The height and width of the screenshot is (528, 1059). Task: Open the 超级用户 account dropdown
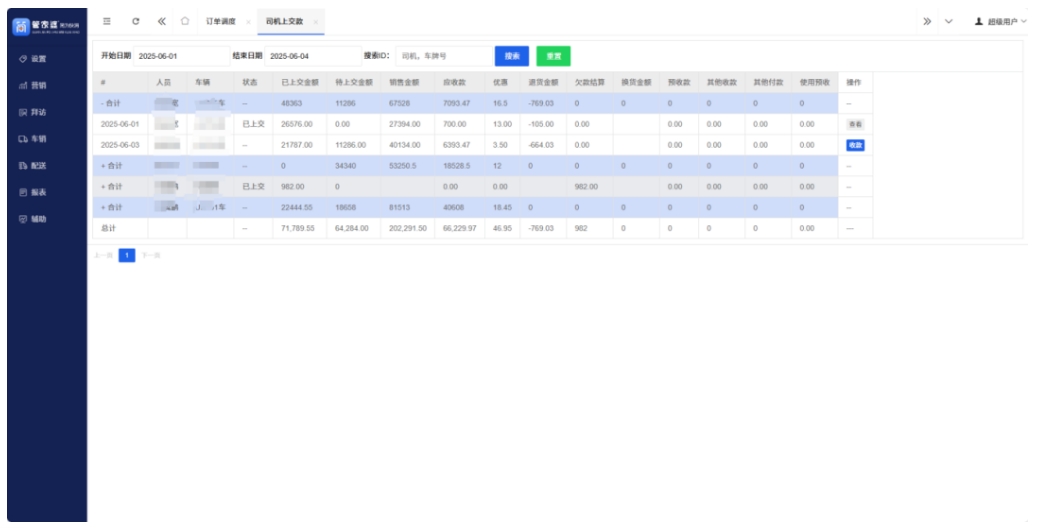(1001, 22)
